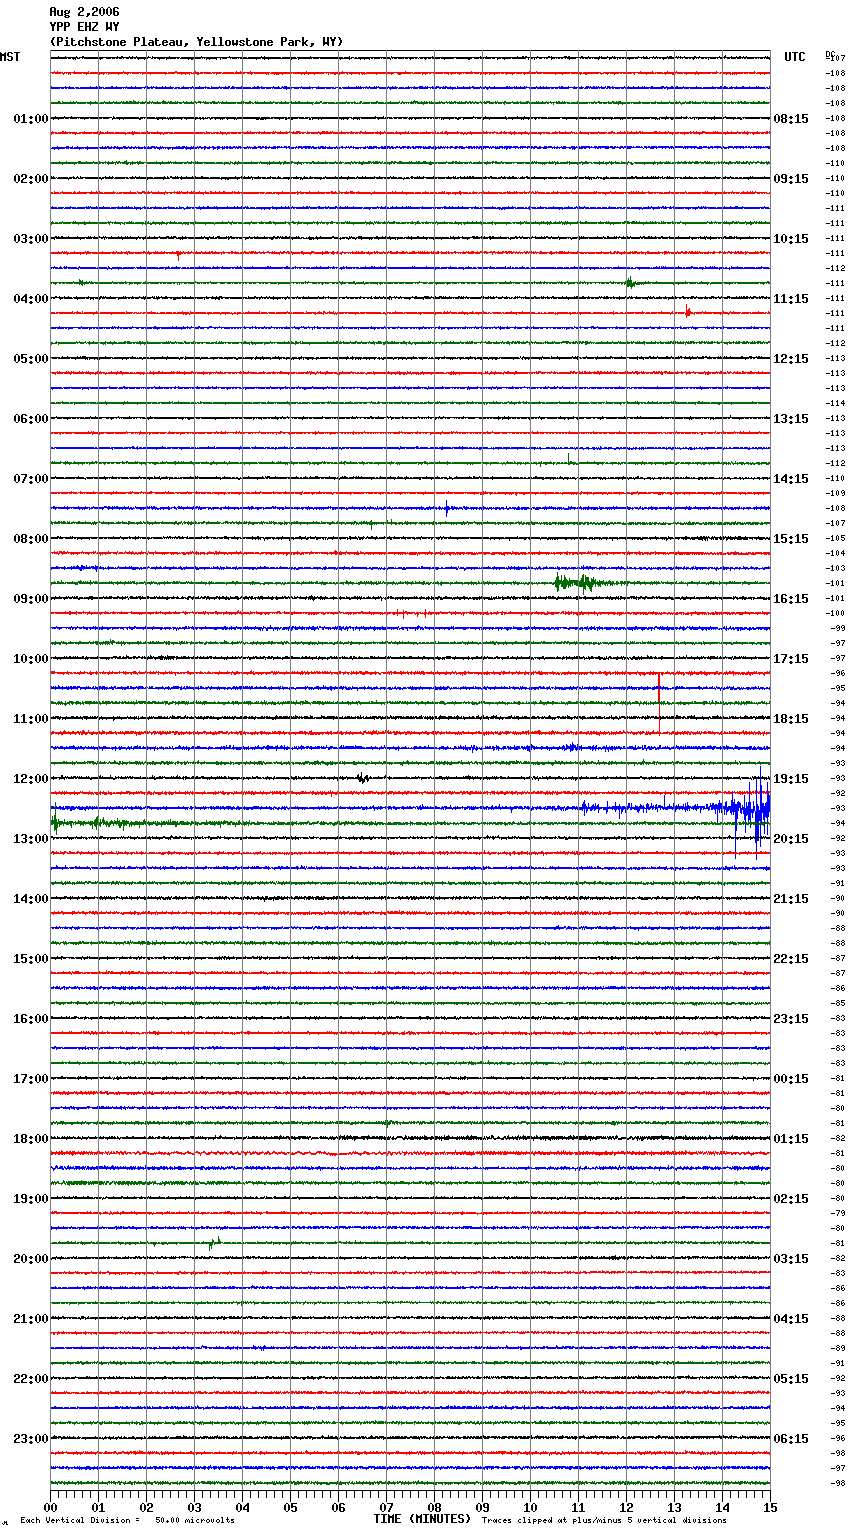Click the UTC time label '14:15'
The image size is (850, 1534).
tap(791, 479)
